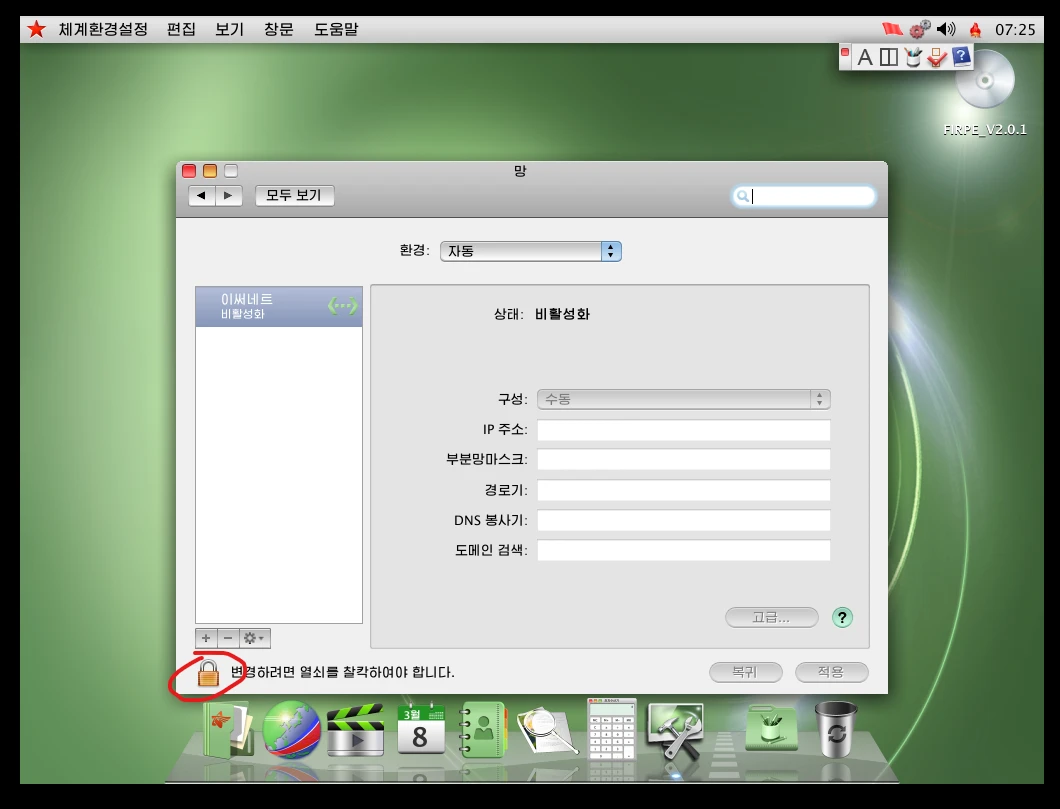Select the 이써네트 network in the list
The width and height of the screenshot is (1060, 809).
[x=278, y=306]
